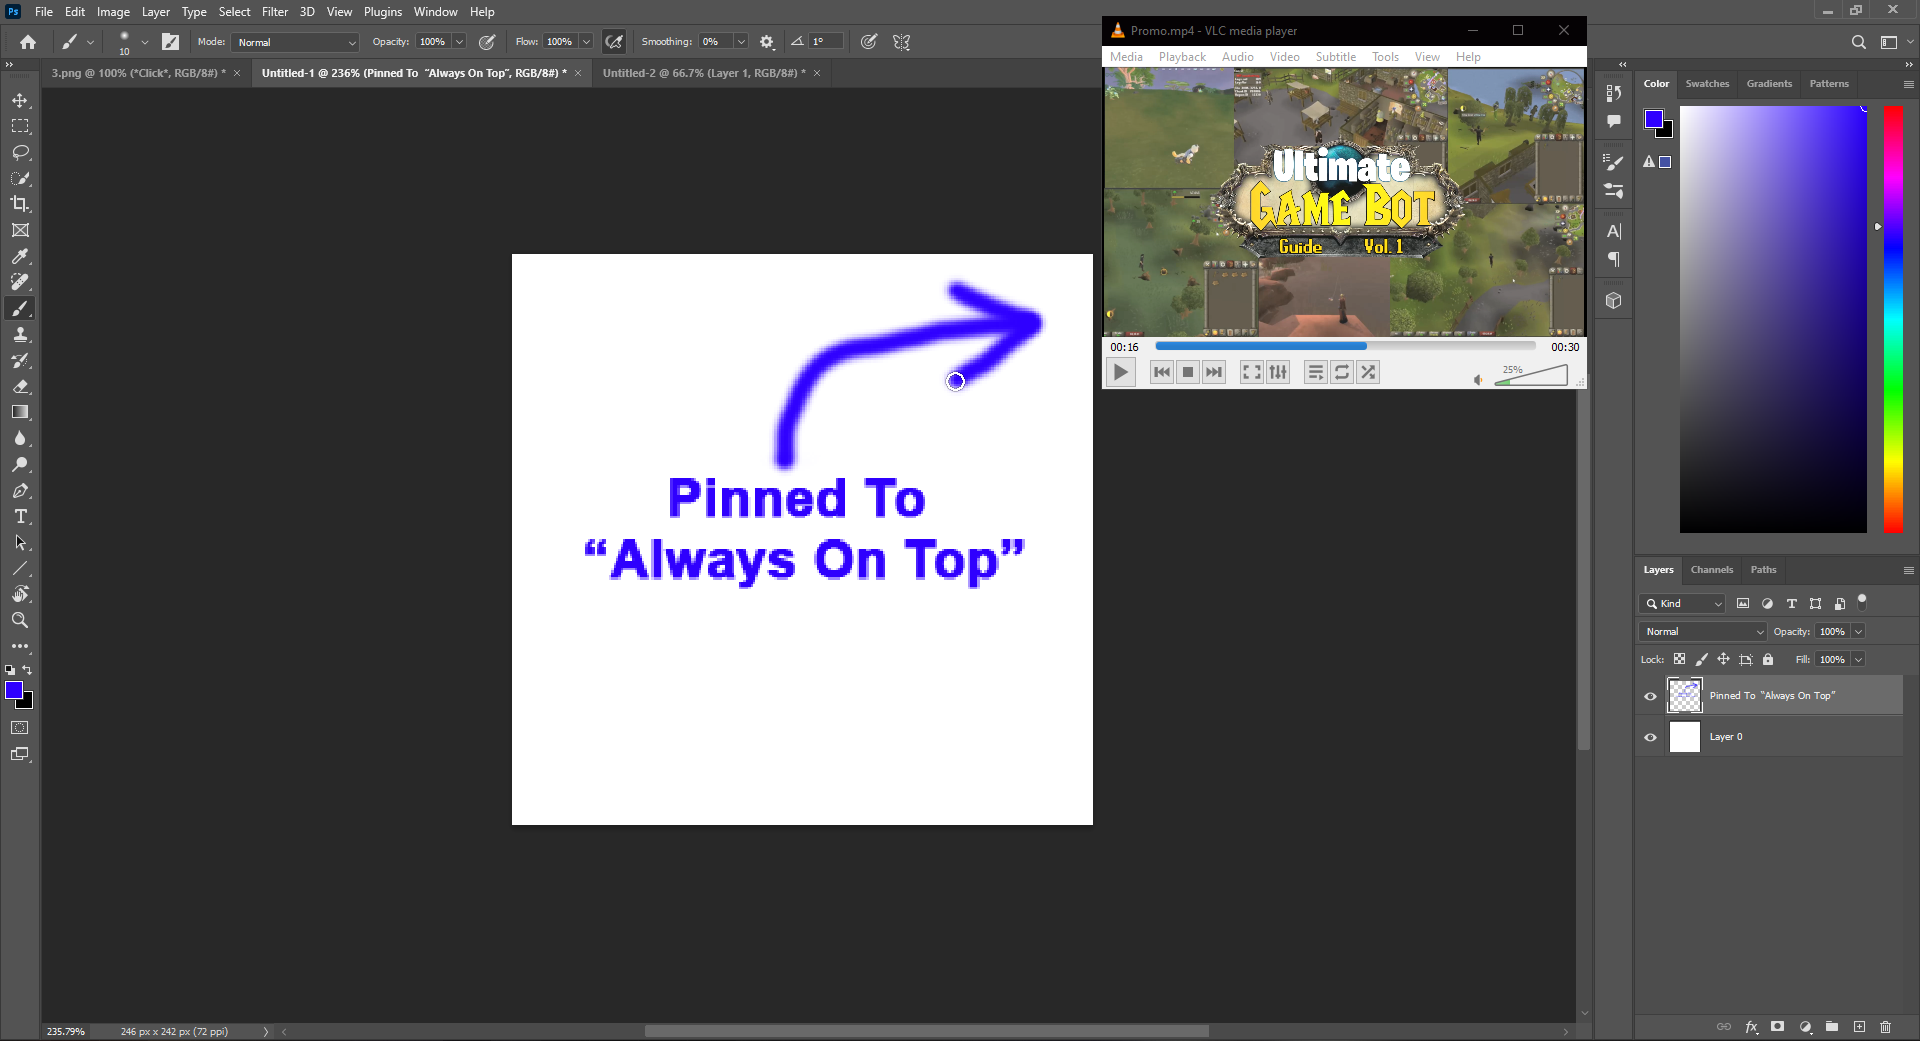Hide Layer 0 with eye icon
This screenshot has height=1041, width=1920.
pyautogui.click(x=1650, y=737)
